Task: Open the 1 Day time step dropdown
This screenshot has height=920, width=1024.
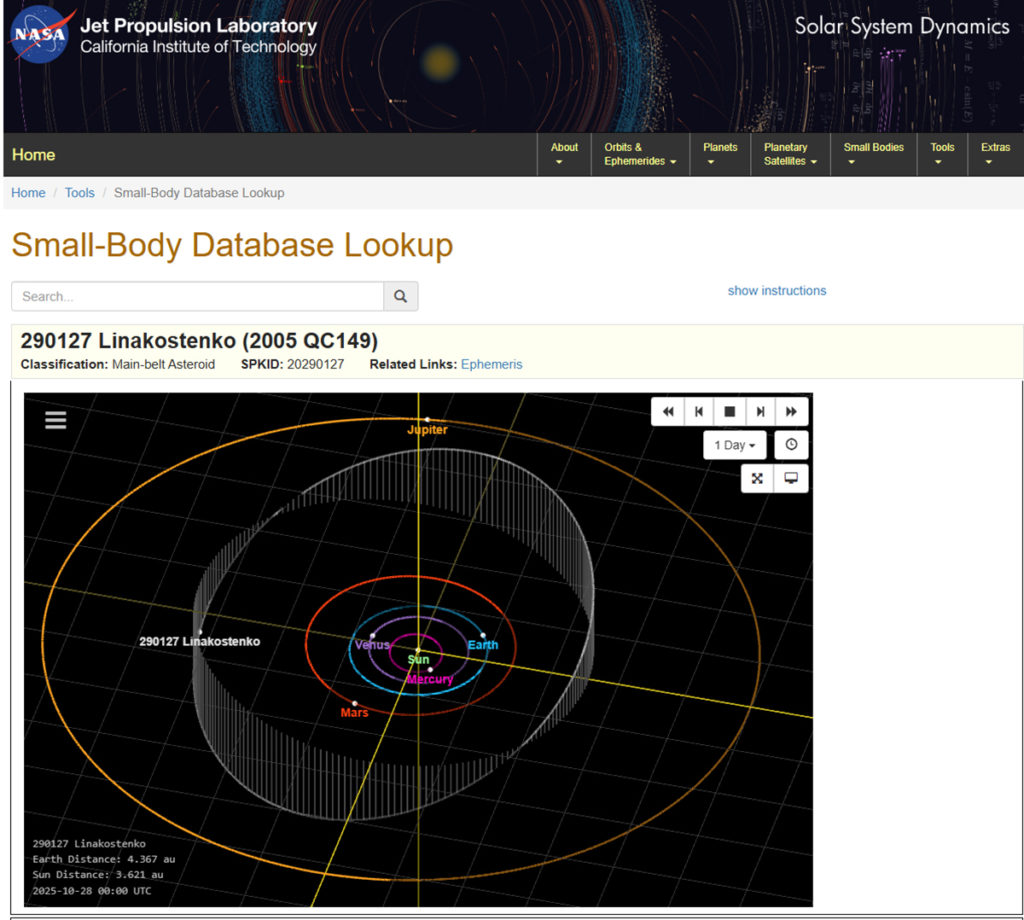Action: coord(734,445)
